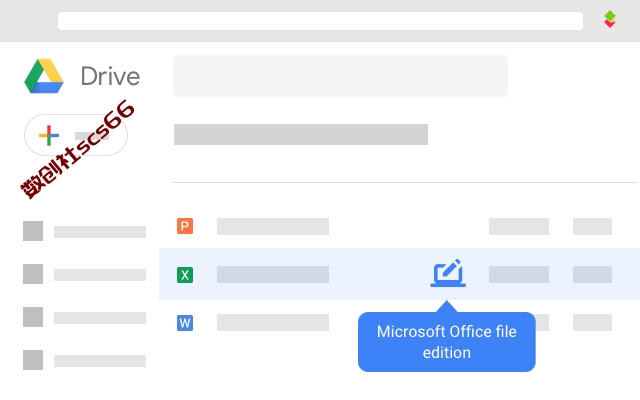Click the green and red browser extension icon
The width and height of the screenshot is (640, 400).
click(610, 19)
